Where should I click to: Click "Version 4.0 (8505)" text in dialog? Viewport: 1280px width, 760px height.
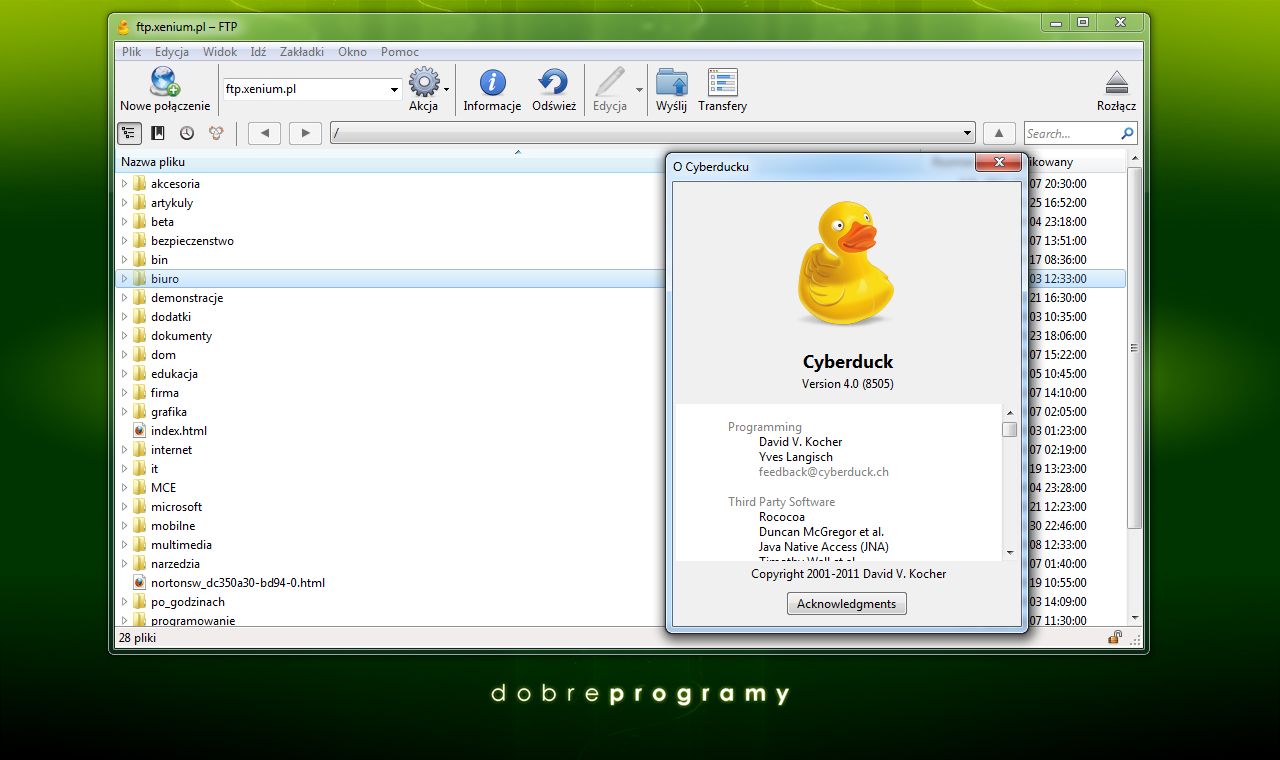(x=847, y=384)
